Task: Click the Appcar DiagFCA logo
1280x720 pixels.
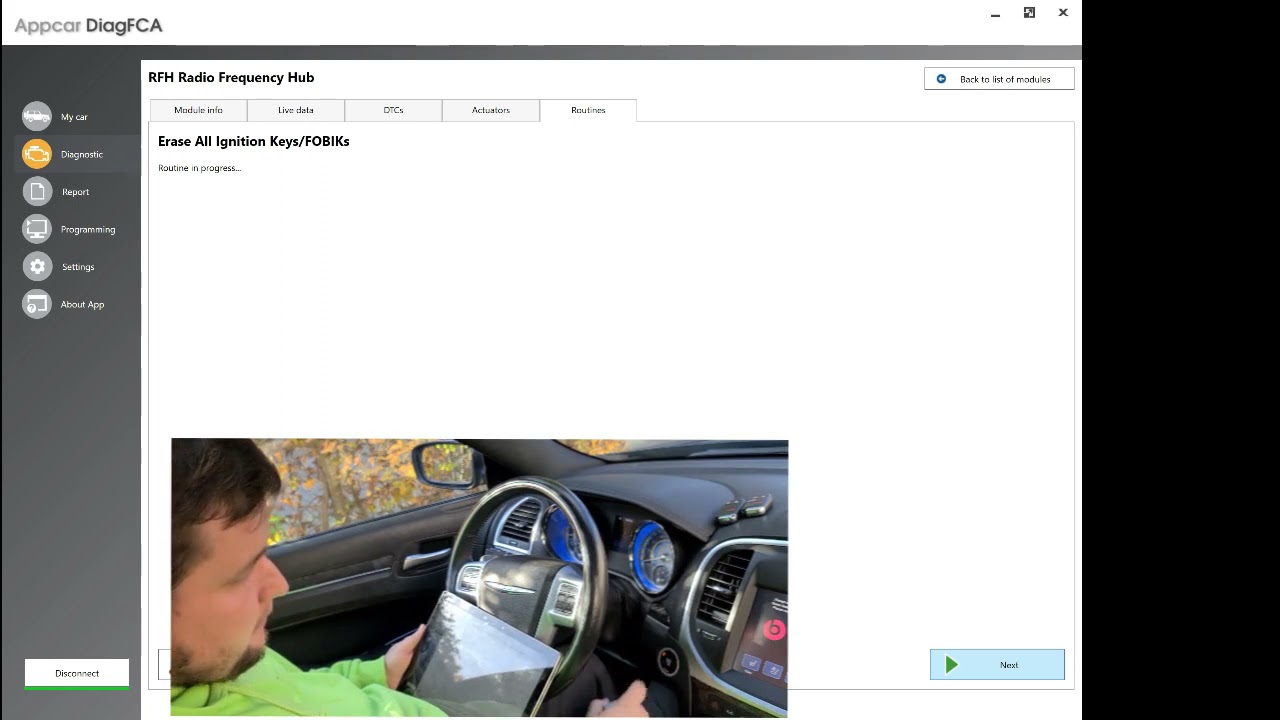Action: 88,25
